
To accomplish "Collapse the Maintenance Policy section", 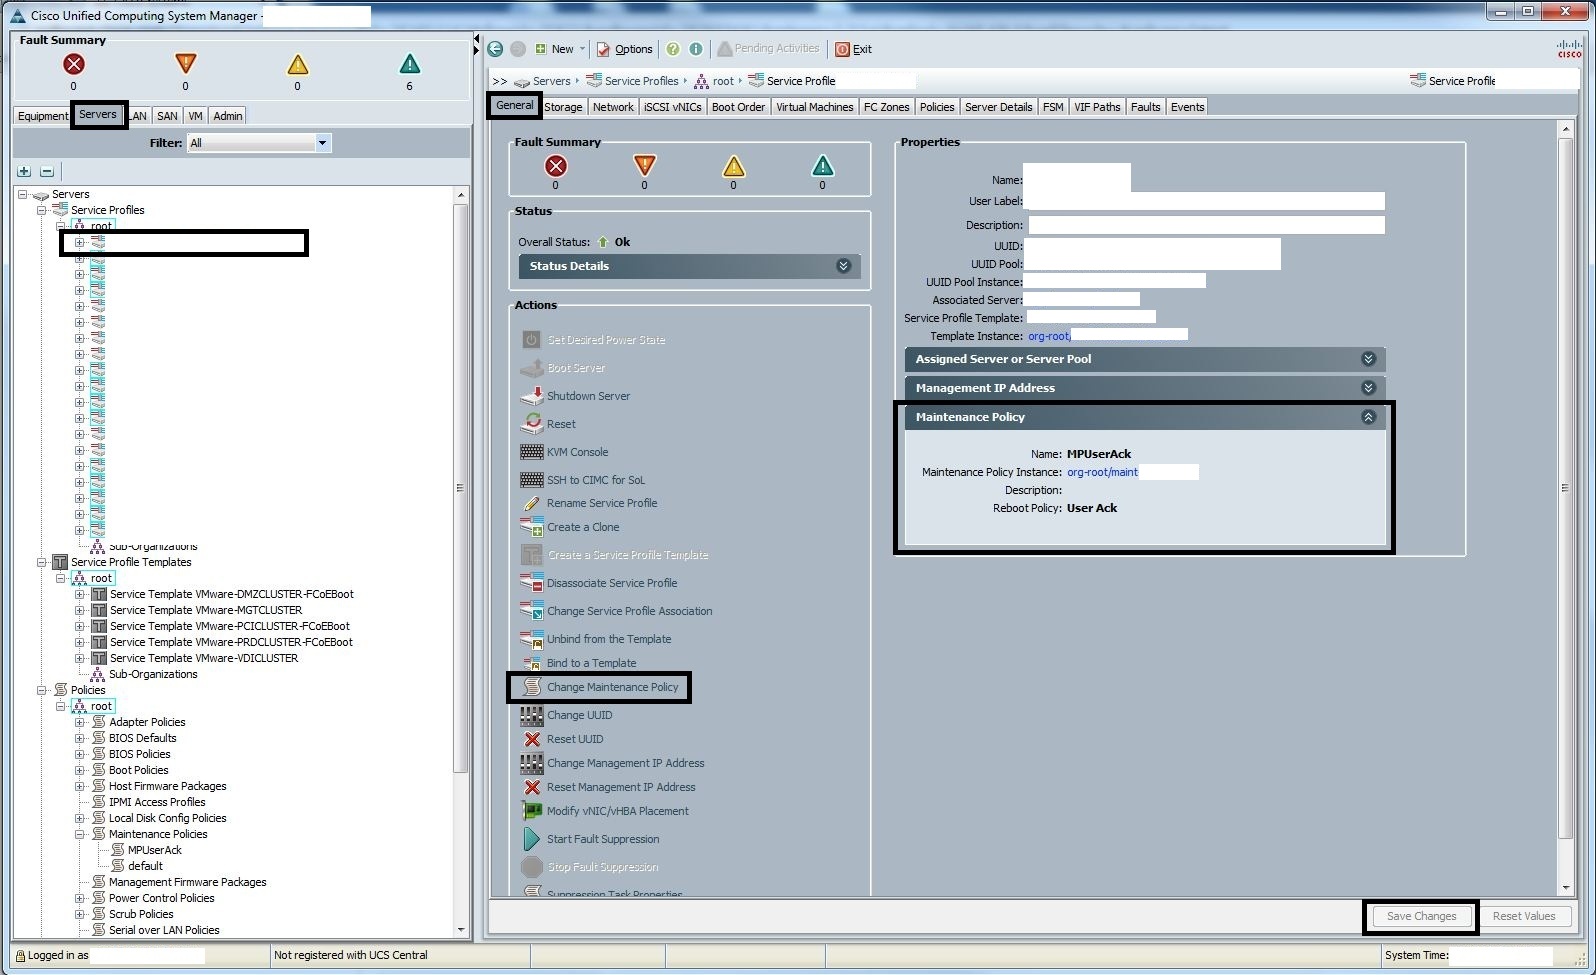I will coord(1368,417).
